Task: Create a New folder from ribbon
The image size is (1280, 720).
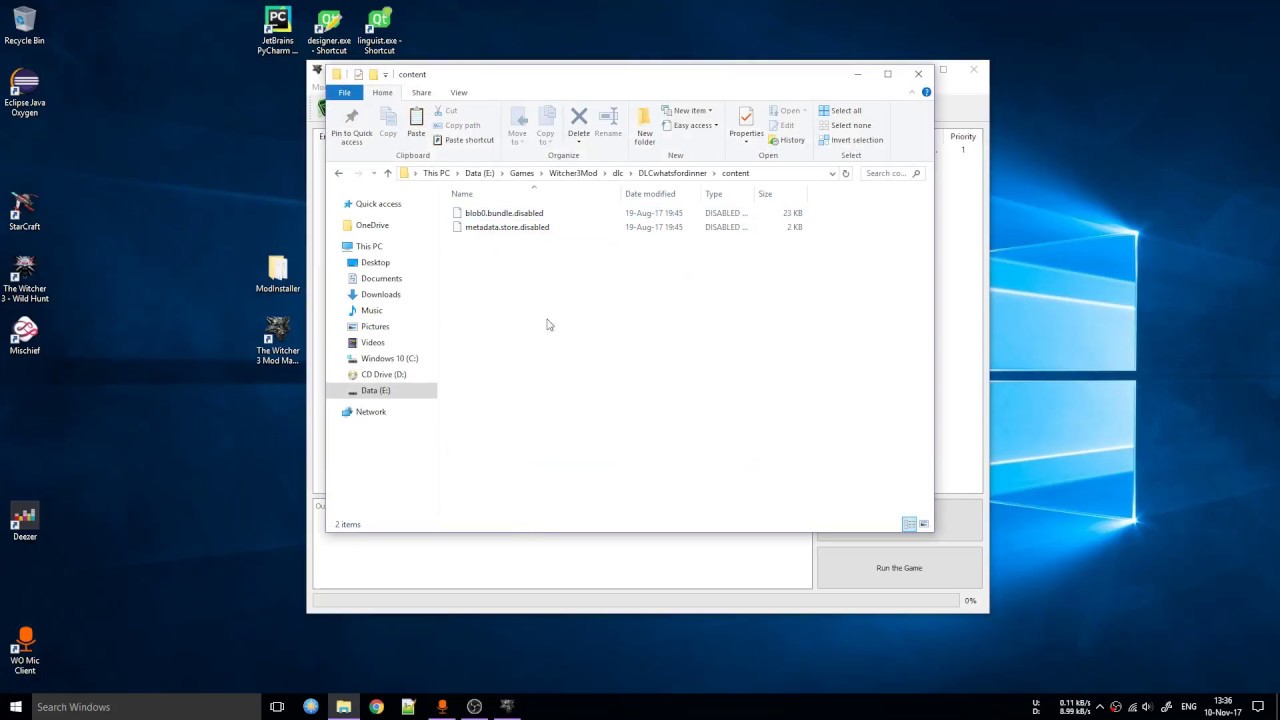Action: (x=644, y=125)
